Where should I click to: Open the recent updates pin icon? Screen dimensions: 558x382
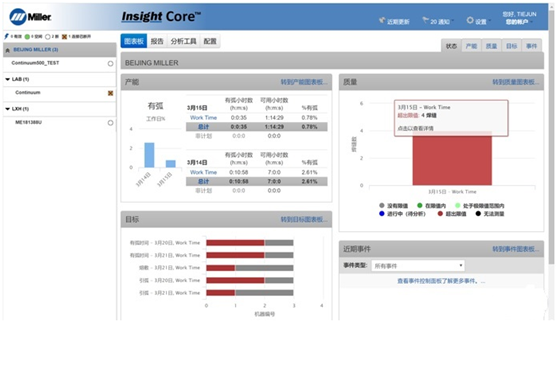click(382, 20)
